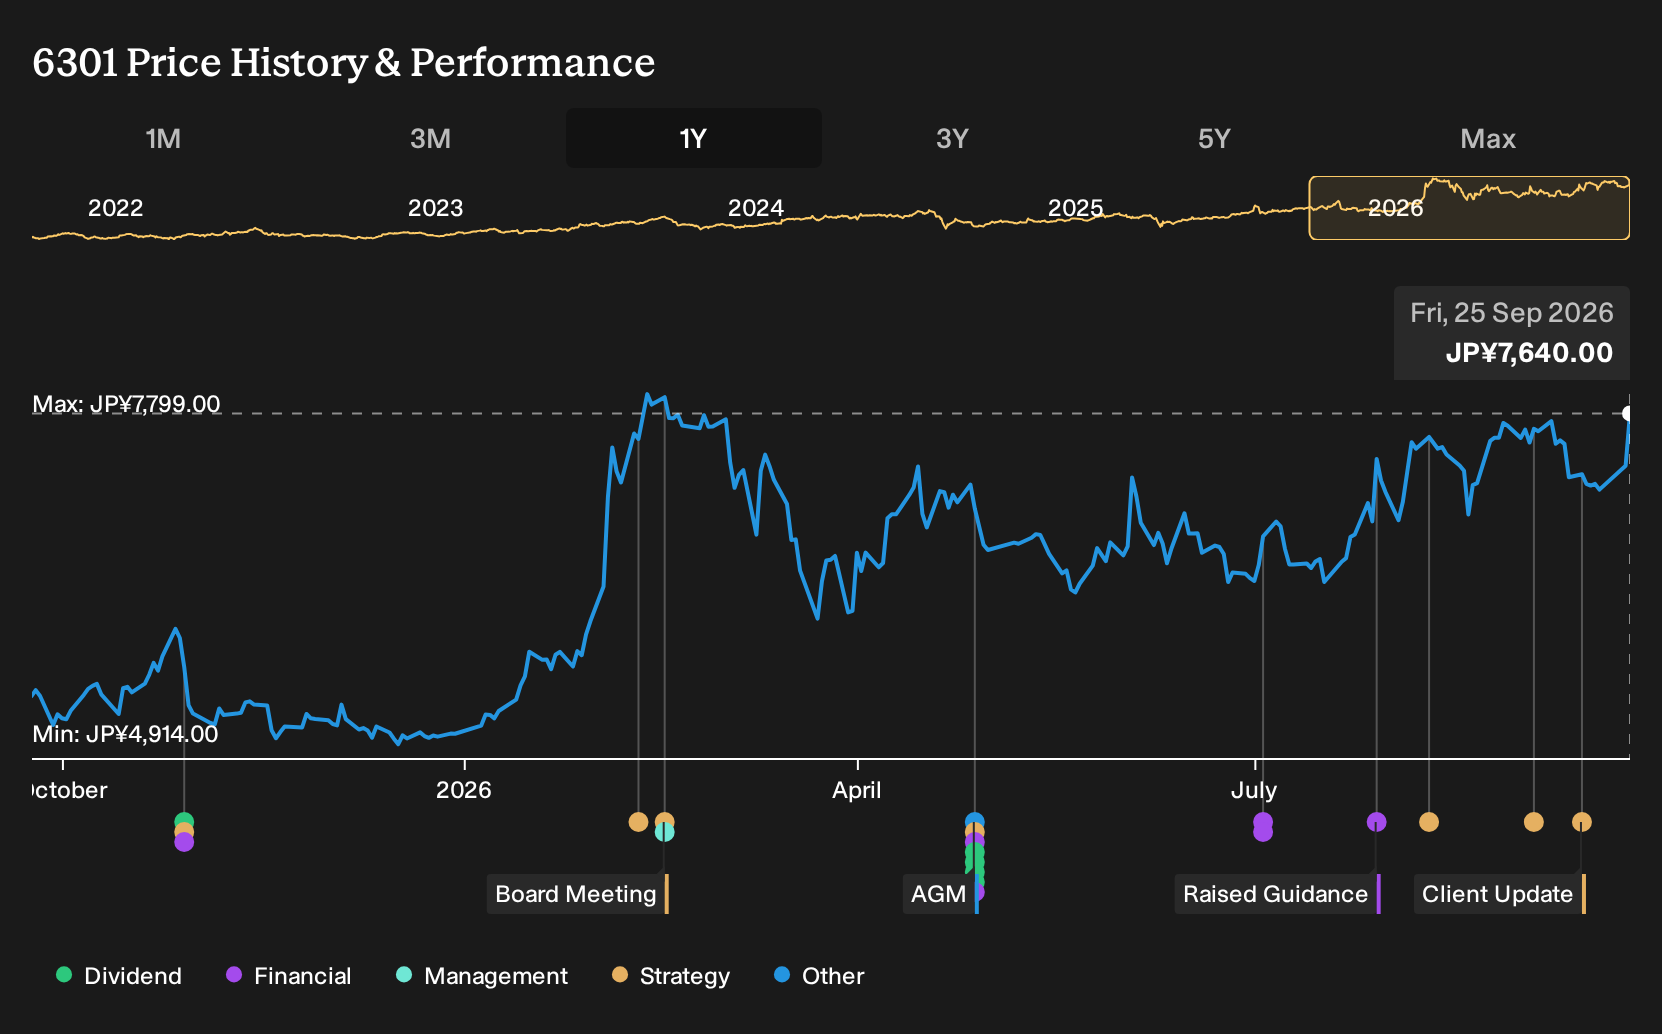Select the purple marker above Raised Guidance
This screenshot has width=1662, height=1034.
coord(1377,822)
